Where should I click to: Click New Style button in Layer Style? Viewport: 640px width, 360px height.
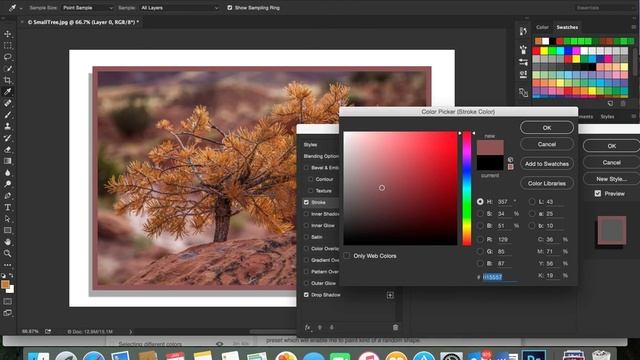click(611, 179)
